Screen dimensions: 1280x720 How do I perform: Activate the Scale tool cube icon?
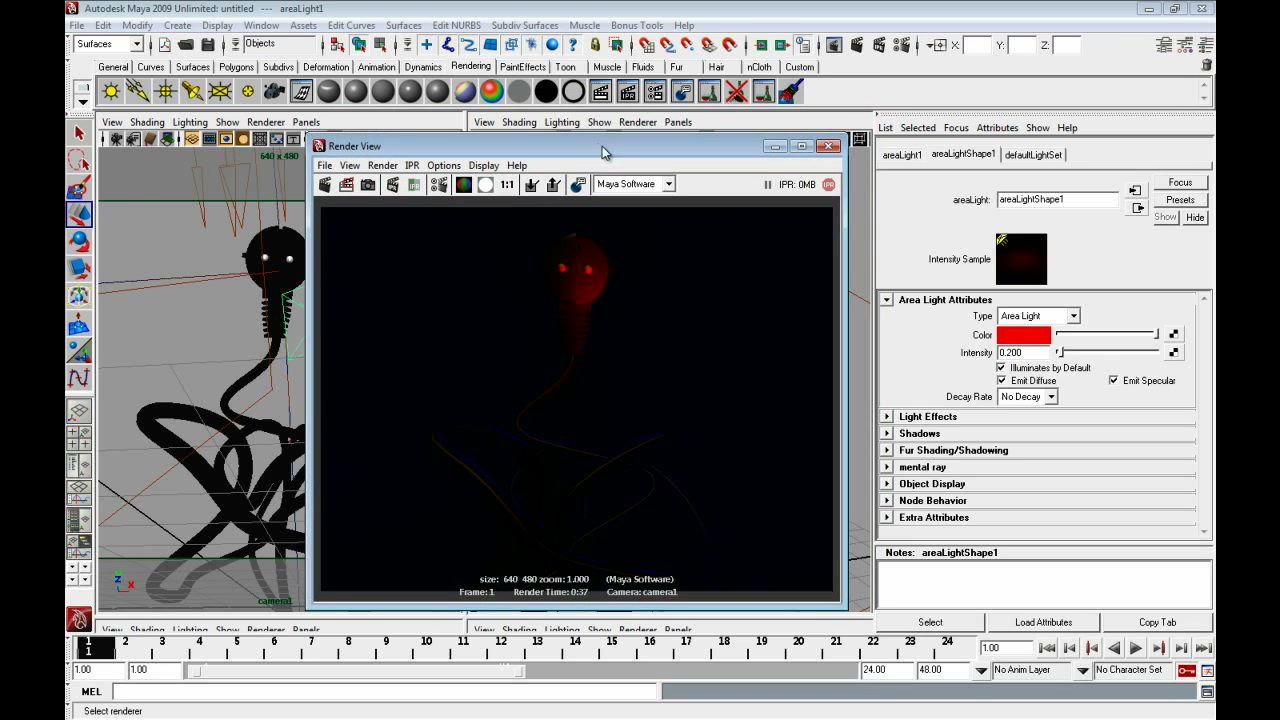pyautogui.click(x=79, y=268)
